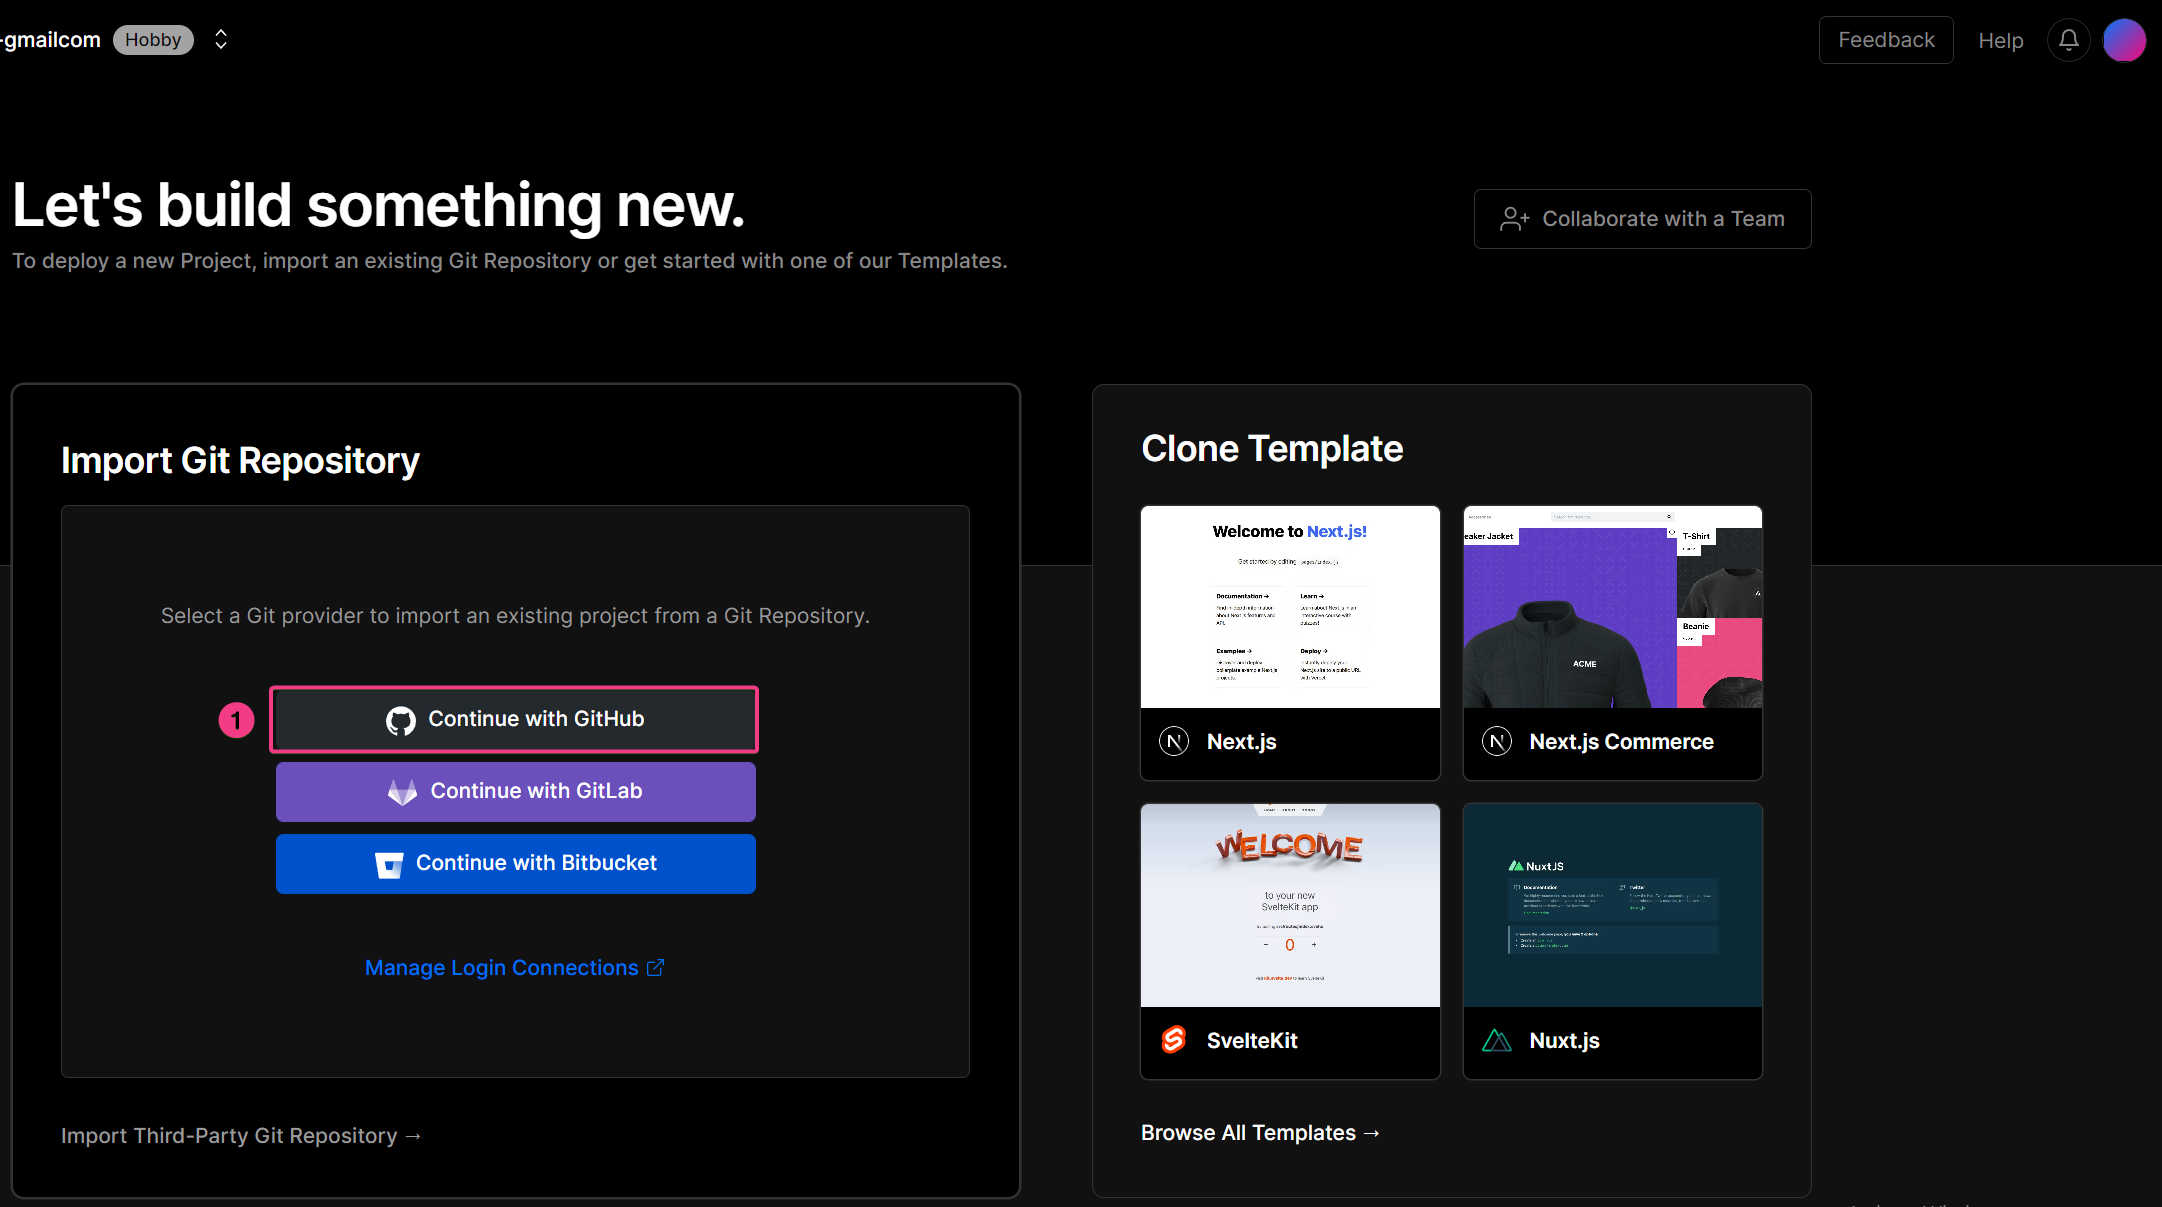Image resolution: width=2162 pixels, height=1207 pixels.
Task: Click 'Select a Git provider' instruction text
Action: 515,616
